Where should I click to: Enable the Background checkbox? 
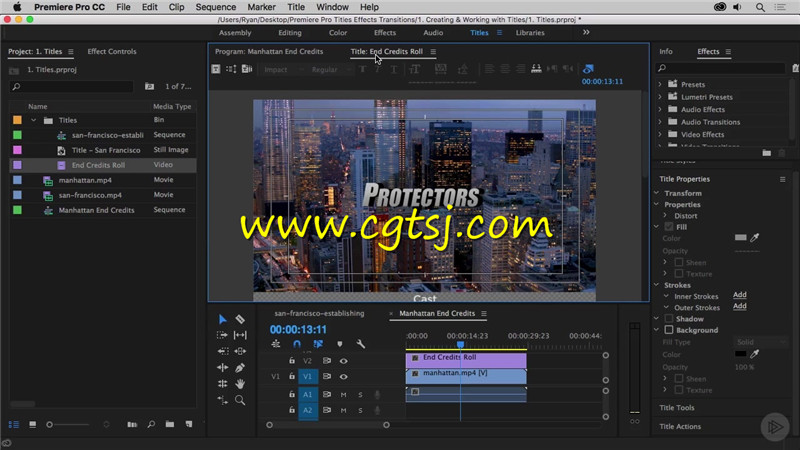(669, 330)
